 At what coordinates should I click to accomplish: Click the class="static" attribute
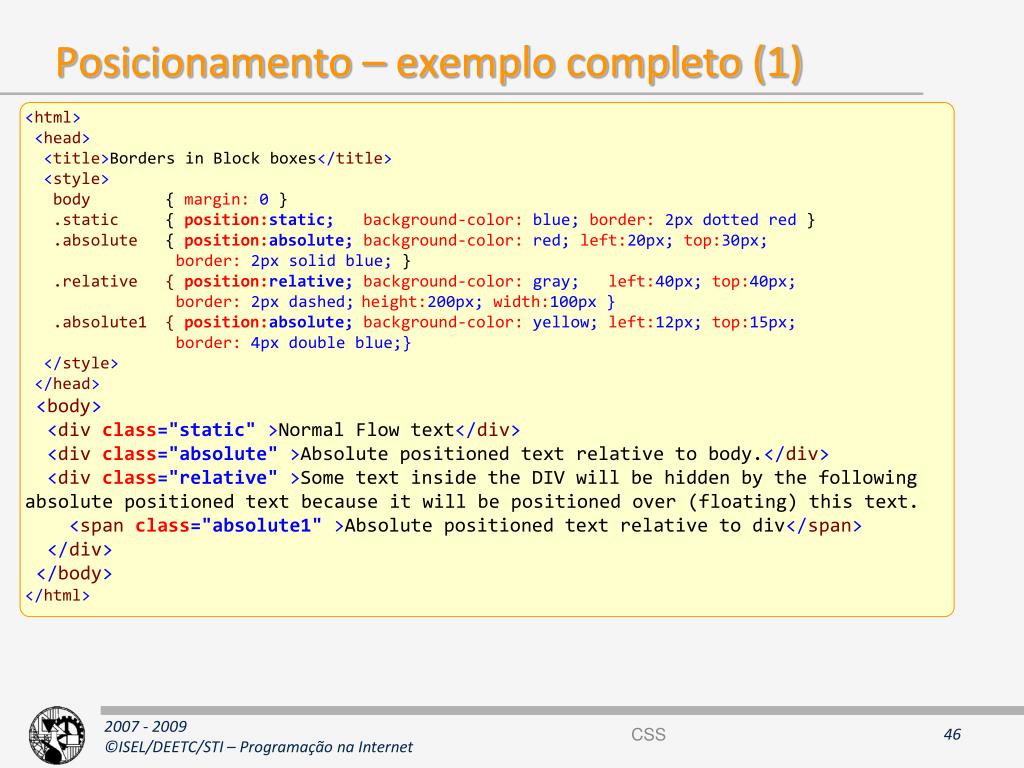(178, 430)
